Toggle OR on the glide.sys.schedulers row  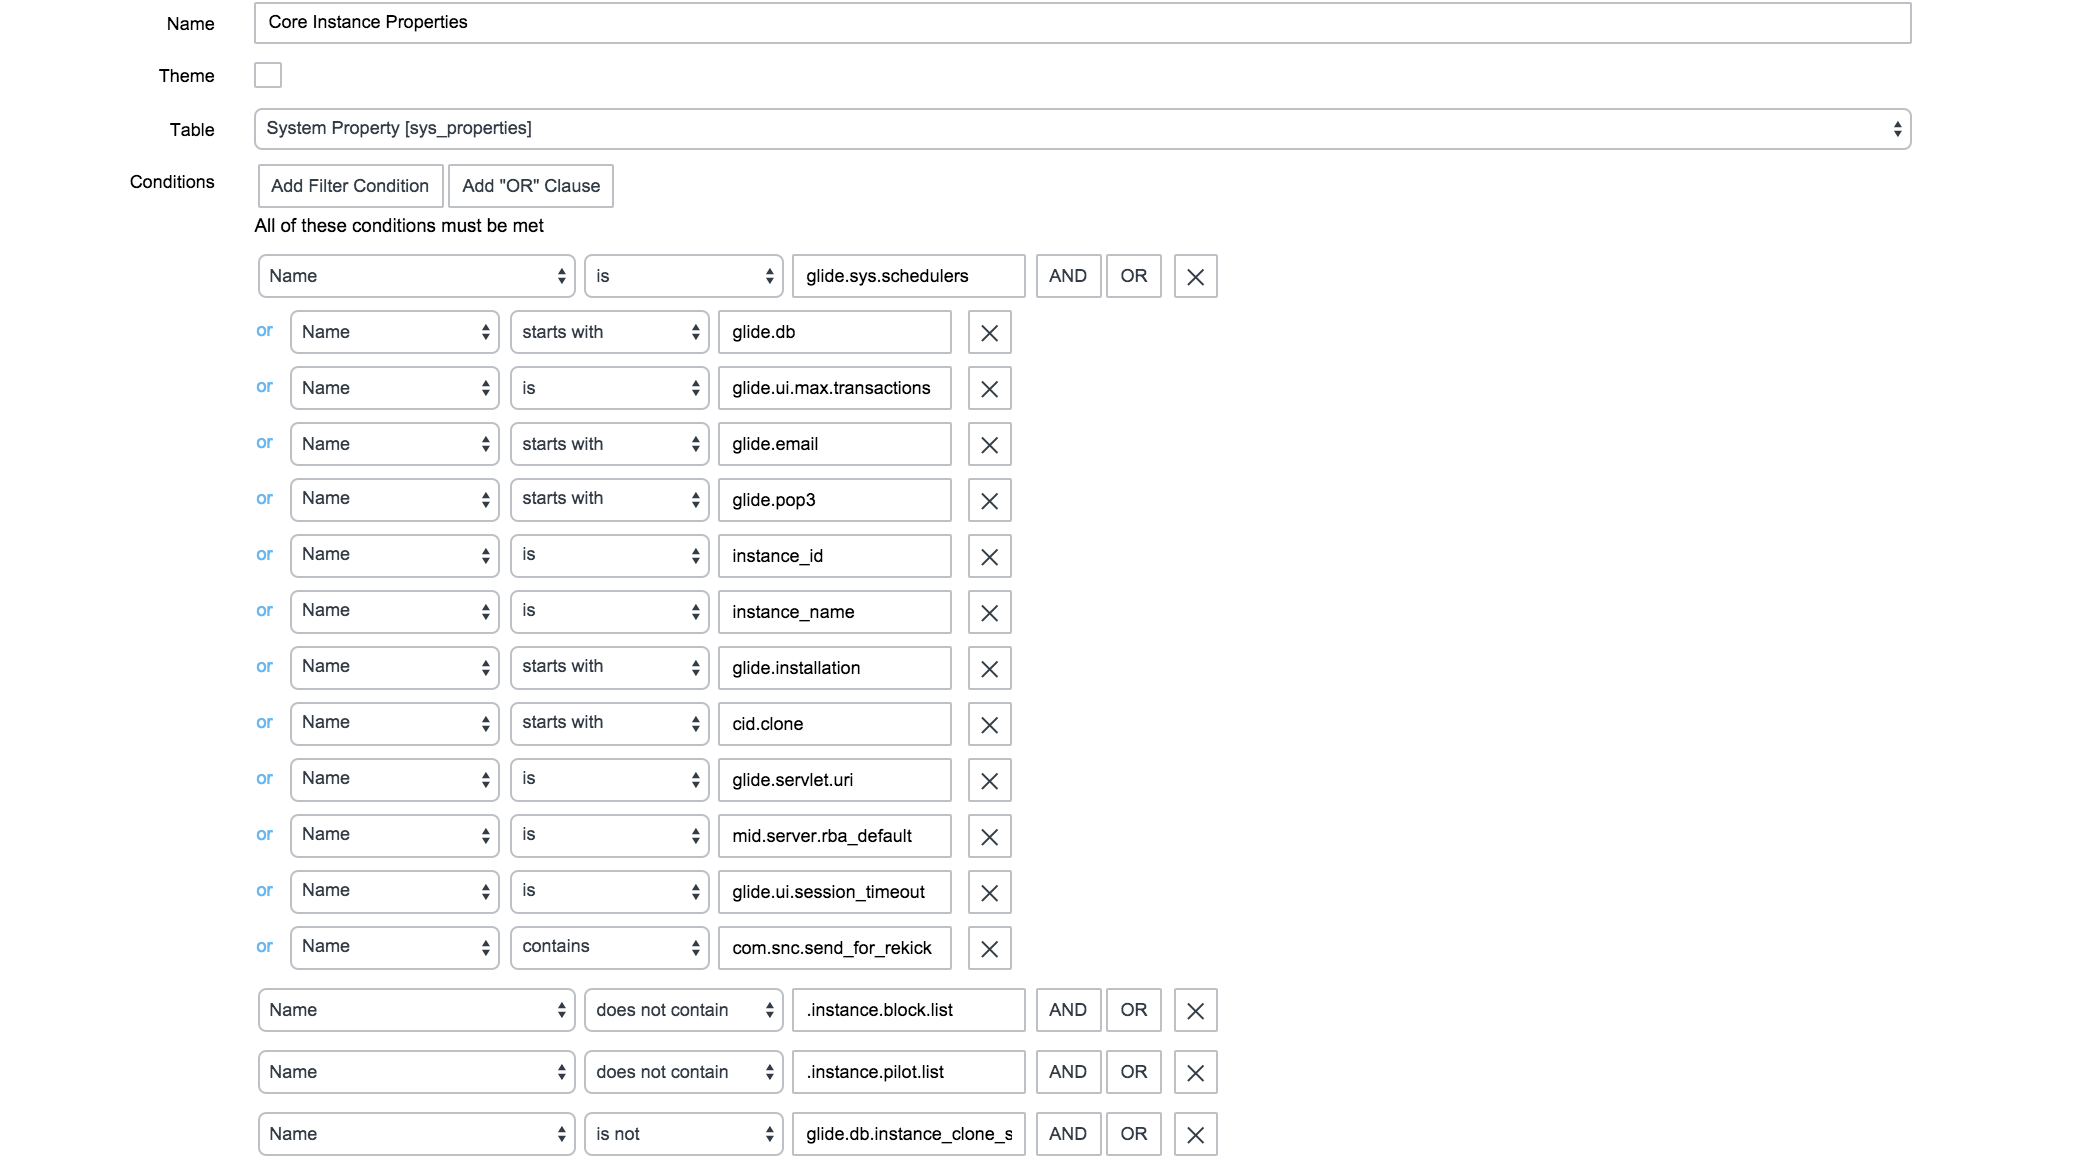tap(1133, 276)
